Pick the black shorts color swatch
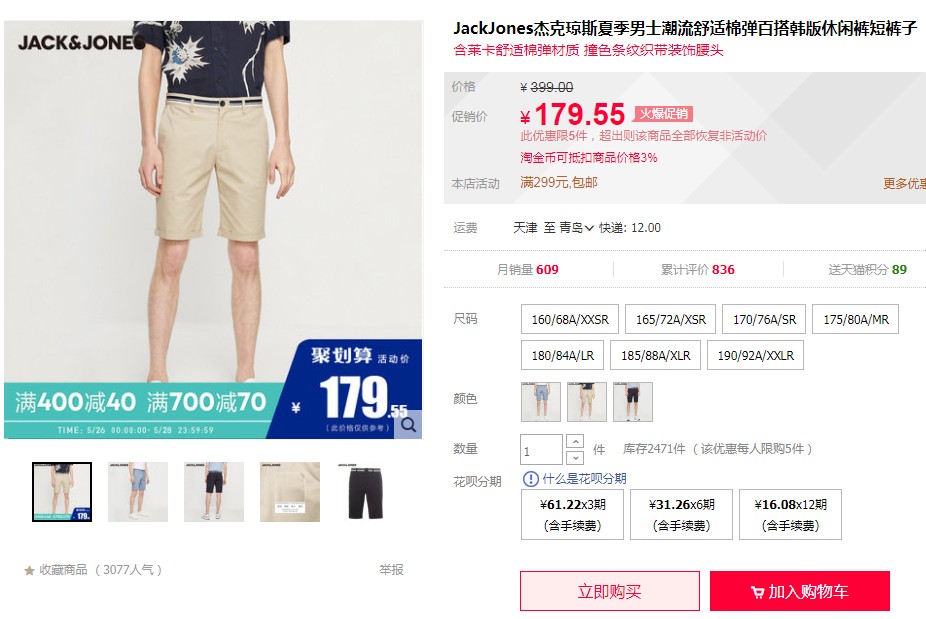The width and height of the screenshot is (926, 619). pos(632,402)
